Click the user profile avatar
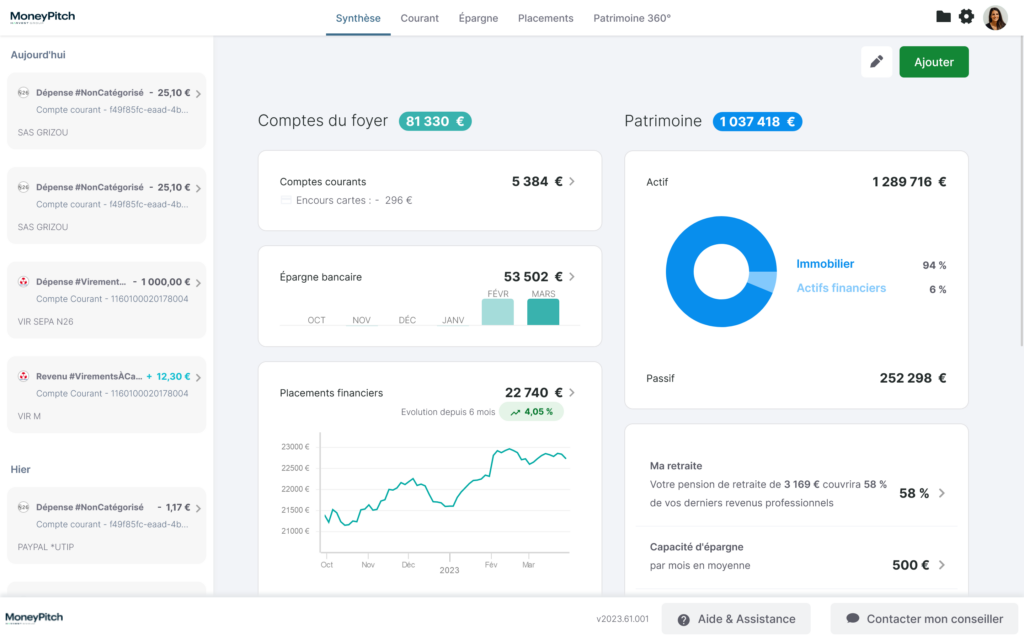The height and width of the screenshot is (640, 1024). (995, 17)
